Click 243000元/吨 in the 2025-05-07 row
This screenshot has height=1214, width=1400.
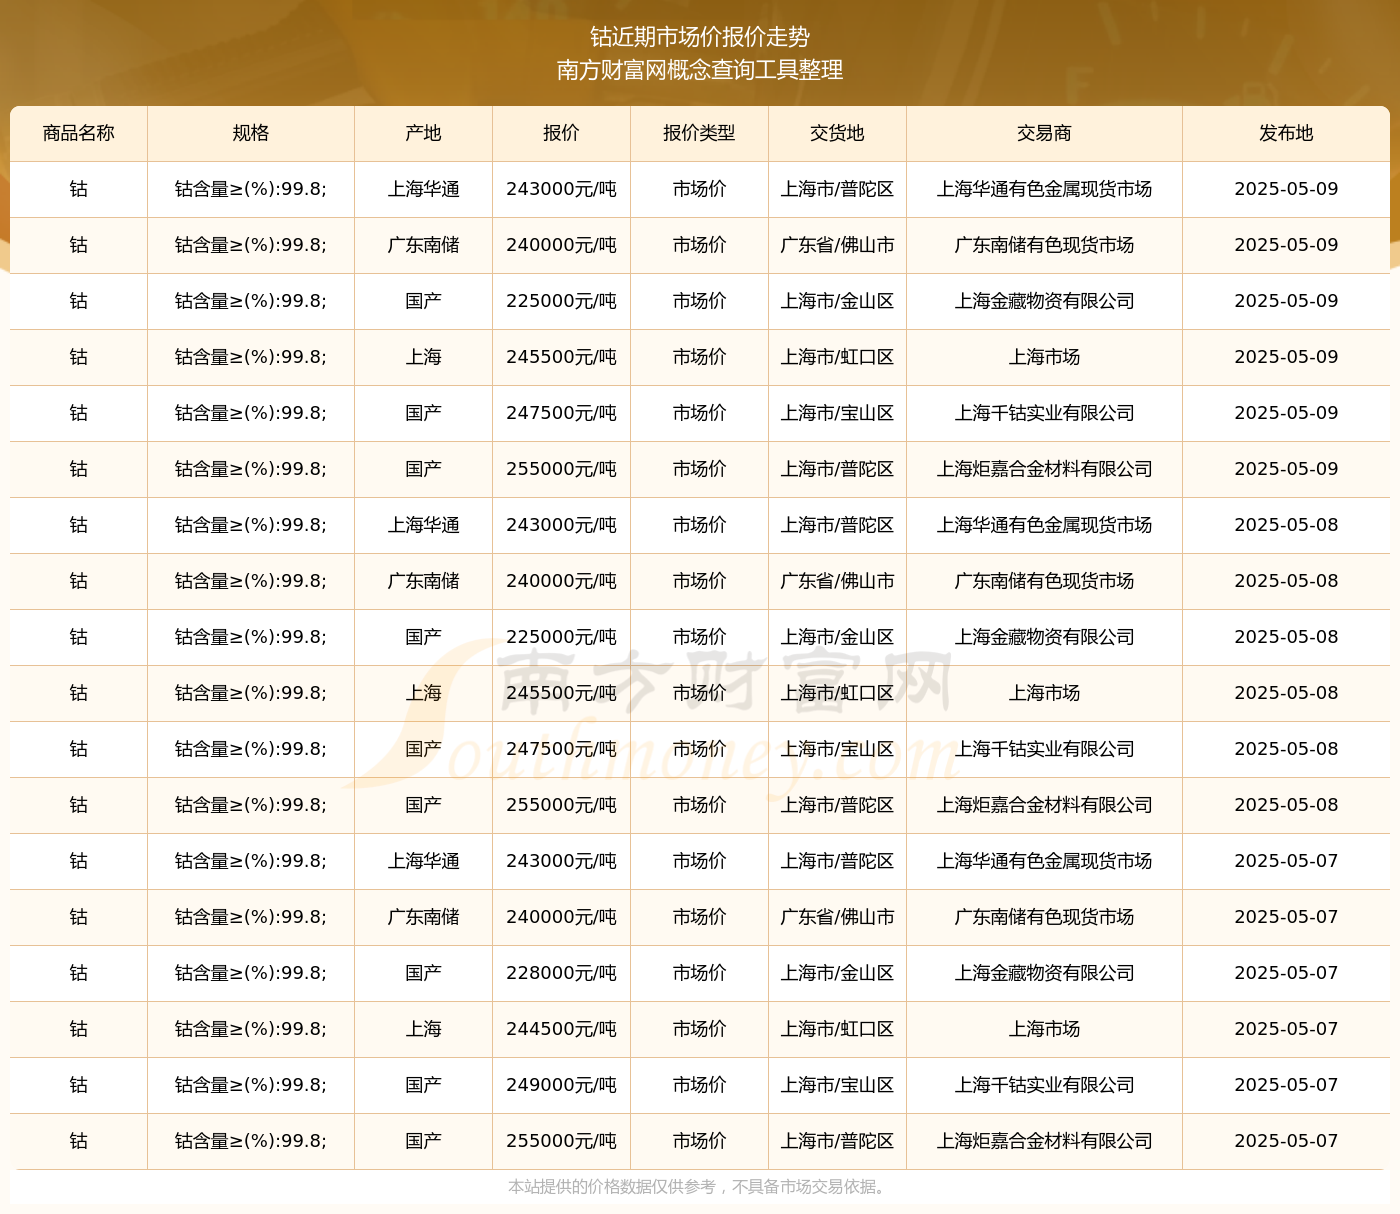561,861
